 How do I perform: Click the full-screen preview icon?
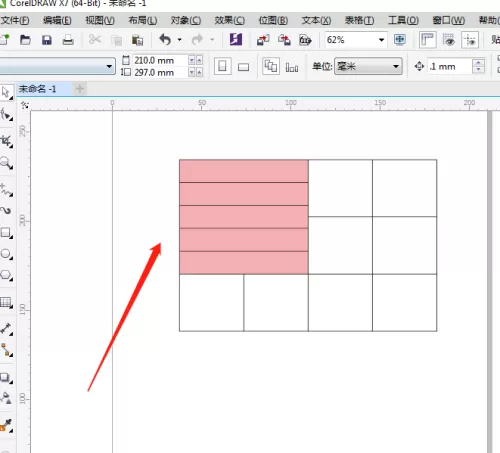click(x=400, y=40)
